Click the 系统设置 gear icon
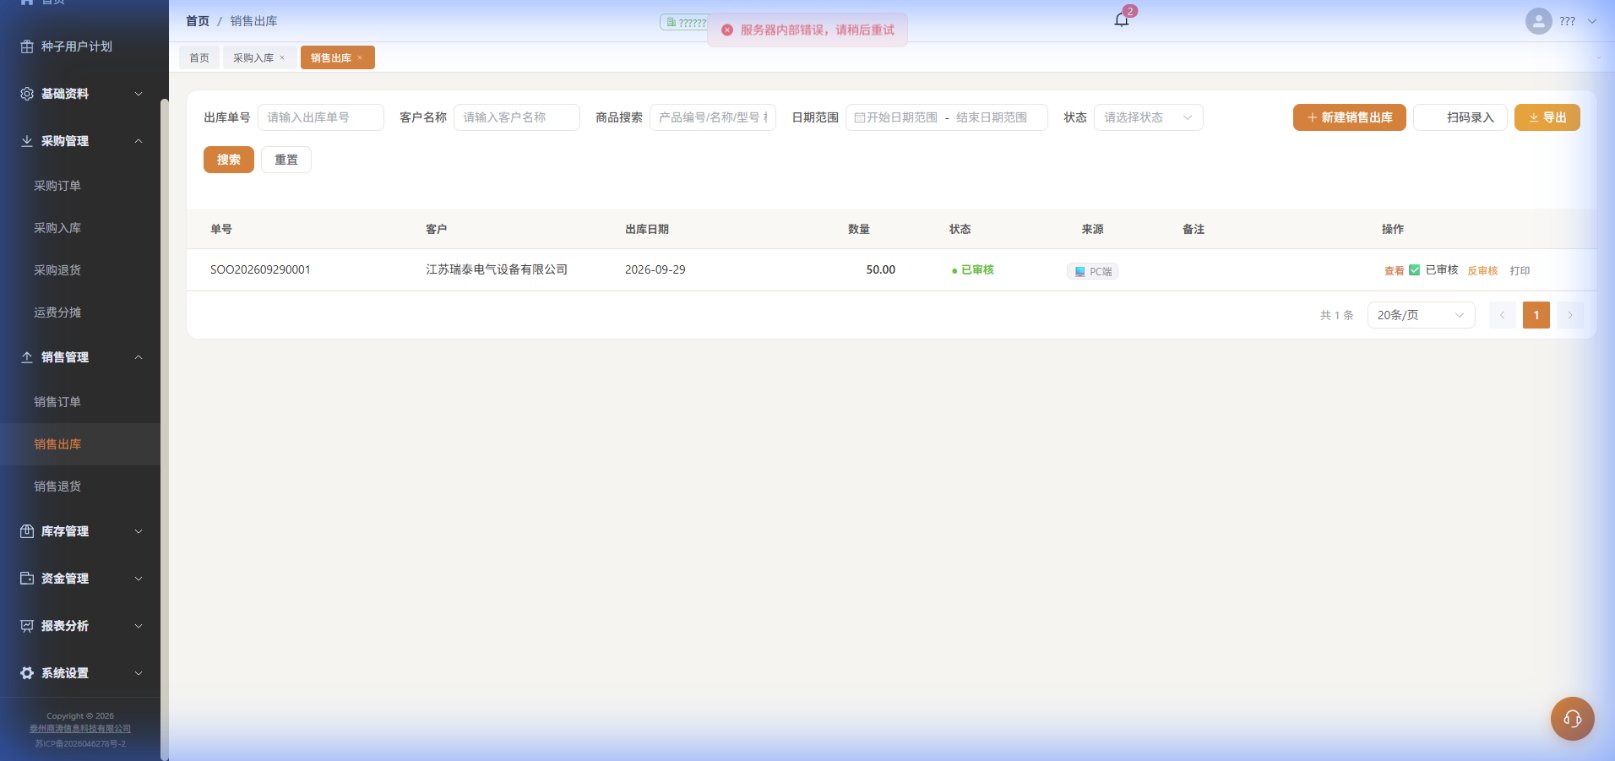Image resolution: width=1615 pixels, height=761 pixels. (x=27, y=673)
